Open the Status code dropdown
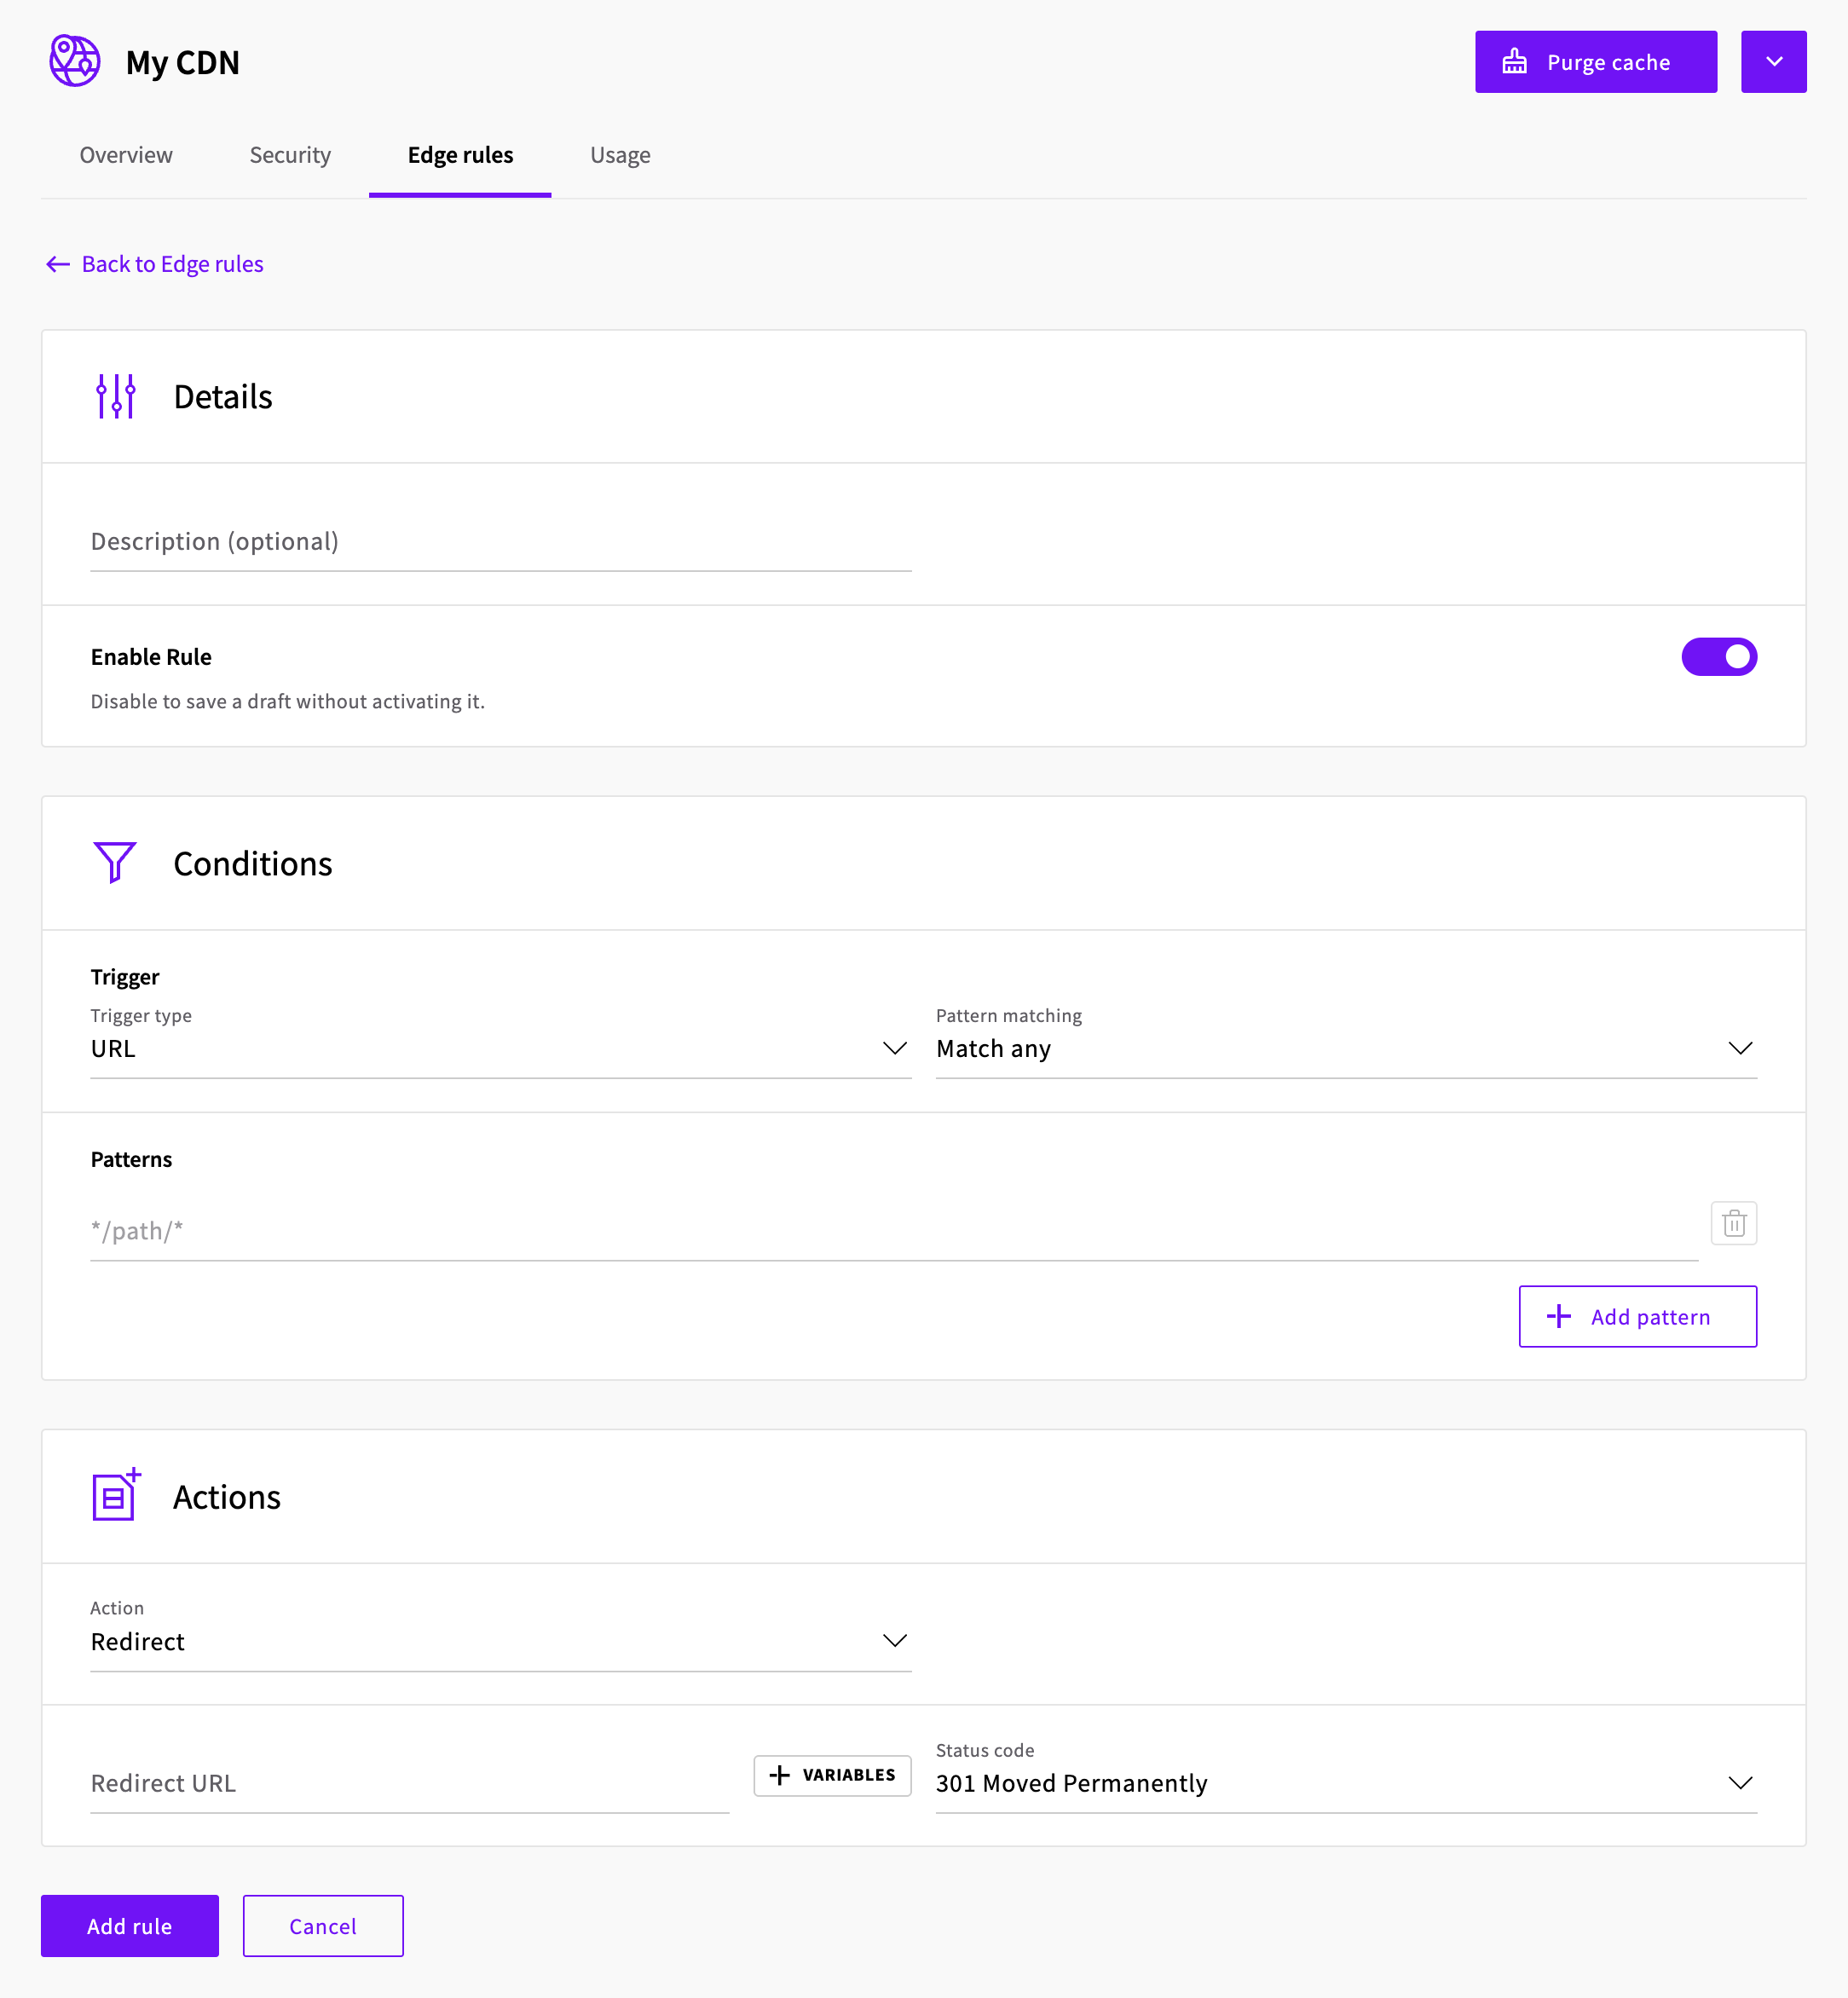1848x1998 pixels. pyautogui.click(x=1346, y=1783)
